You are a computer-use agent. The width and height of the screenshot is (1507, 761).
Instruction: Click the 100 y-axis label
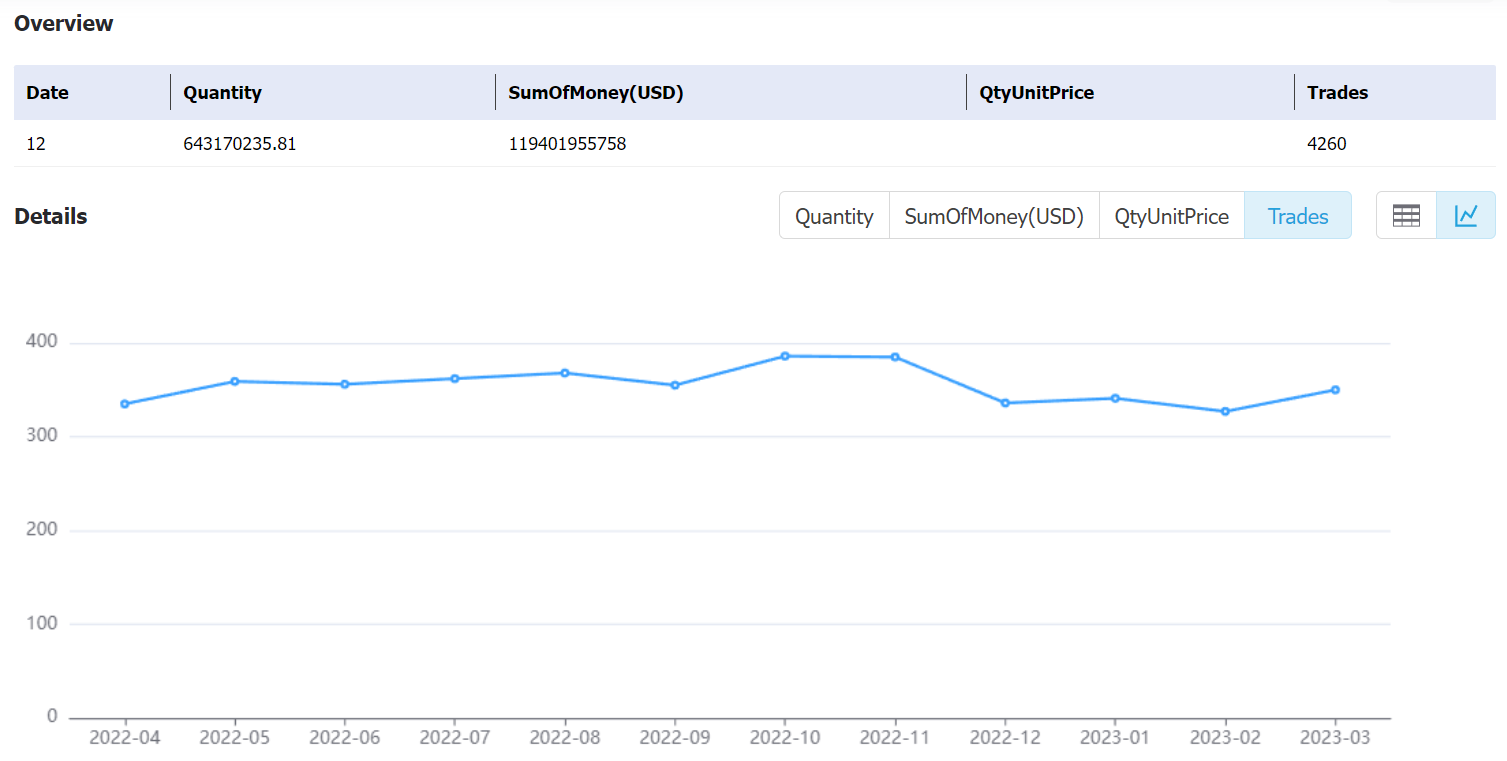click(x=42, y=623)
